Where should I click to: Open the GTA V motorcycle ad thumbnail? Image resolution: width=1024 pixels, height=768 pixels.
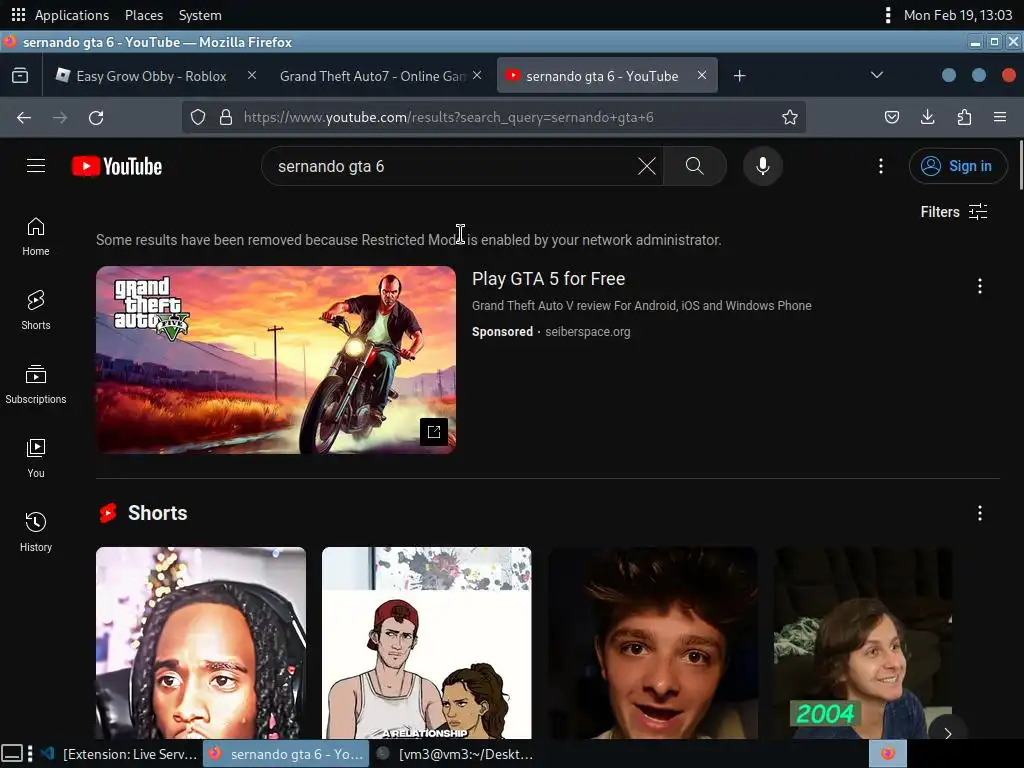tap(276, 360)
